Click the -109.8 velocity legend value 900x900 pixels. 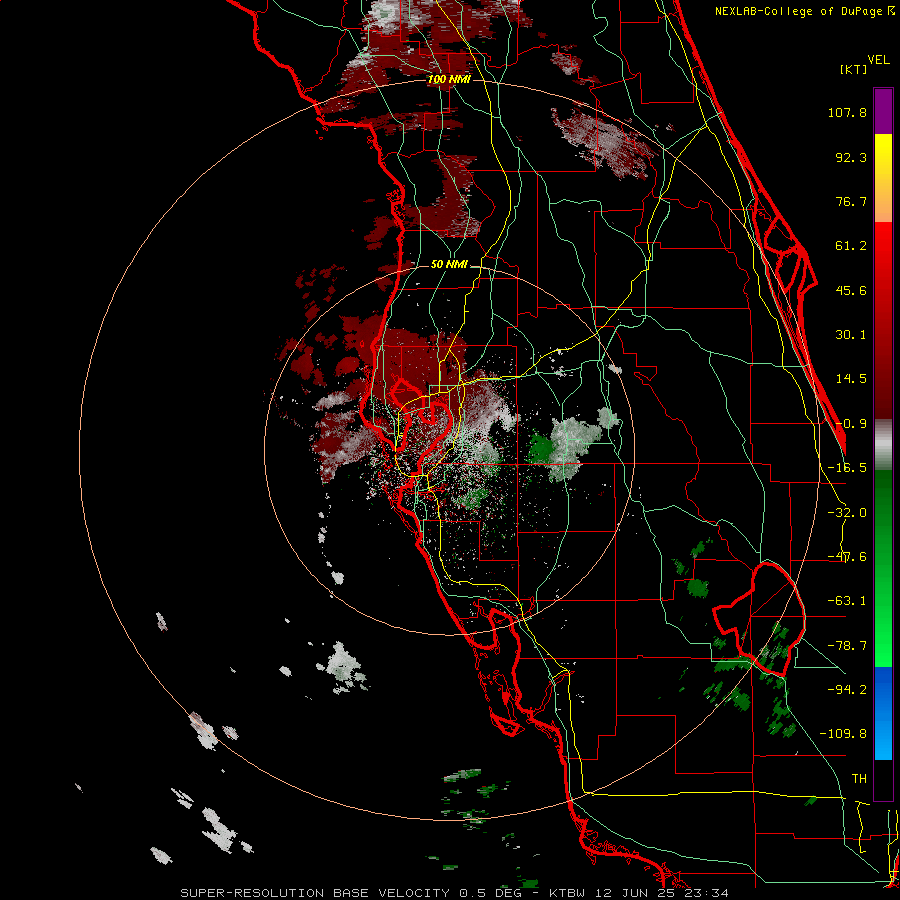coord(843,734)
